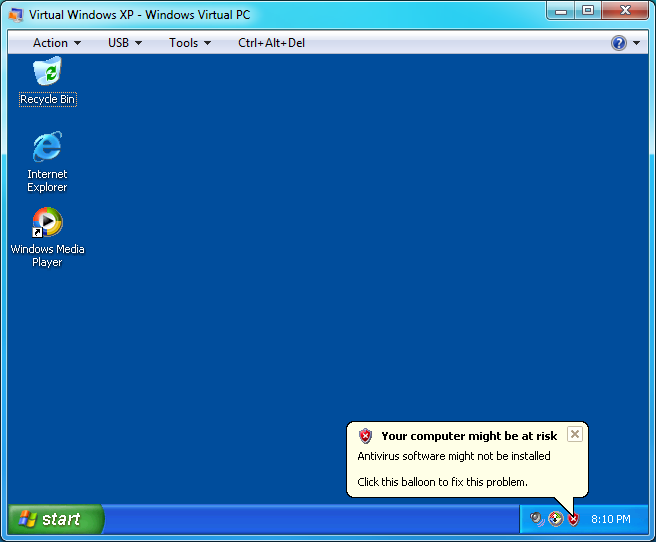Select the Recycle Bin desktop icon

(x=48, y=72)
